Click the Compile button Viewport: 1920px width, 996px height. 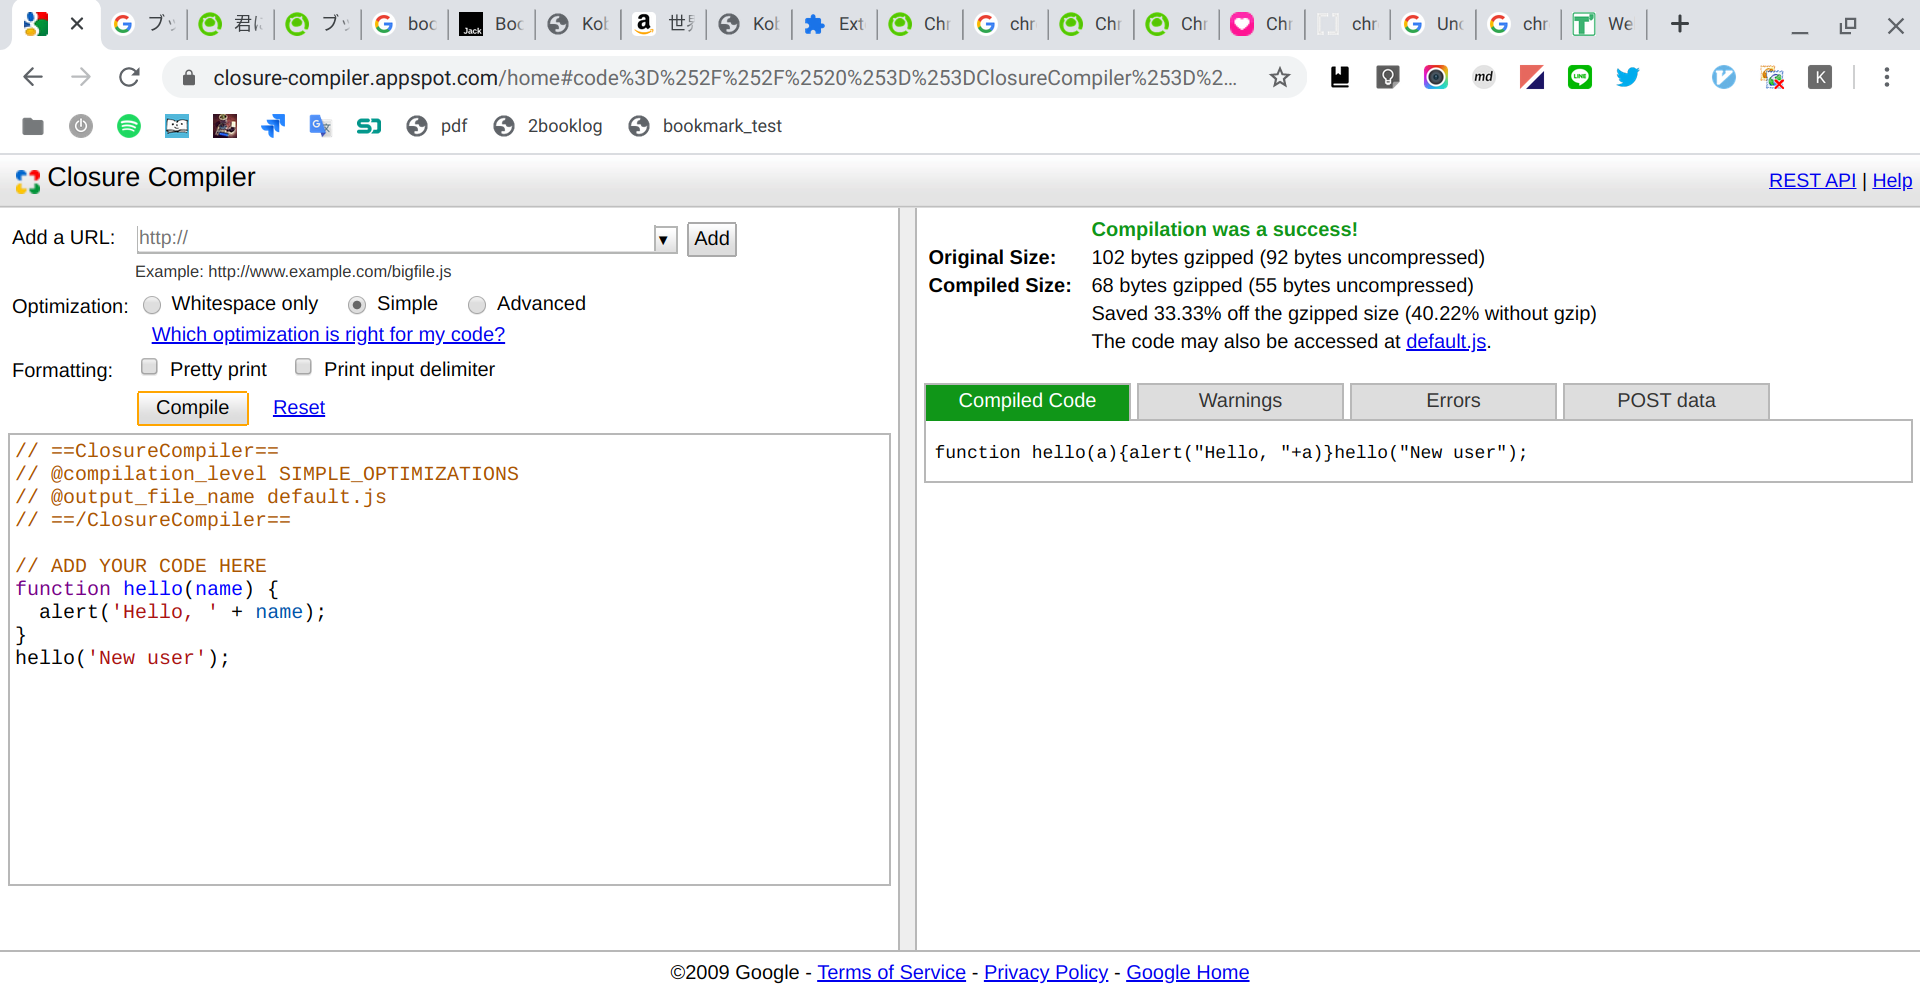[192, 408]
